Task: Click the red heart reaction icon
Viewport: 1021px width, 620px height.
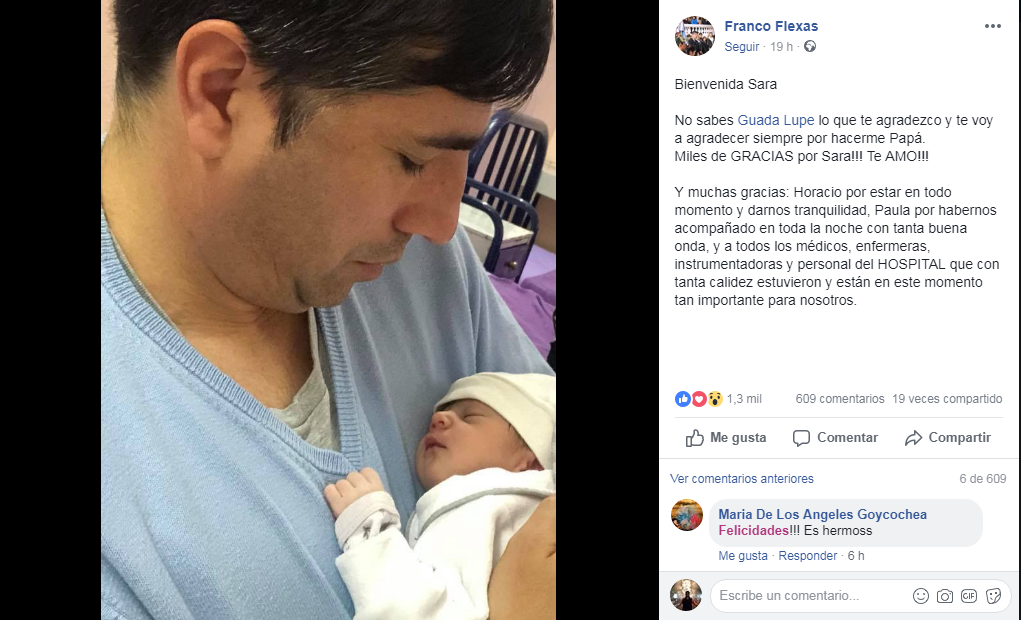Action: (699, 399)
